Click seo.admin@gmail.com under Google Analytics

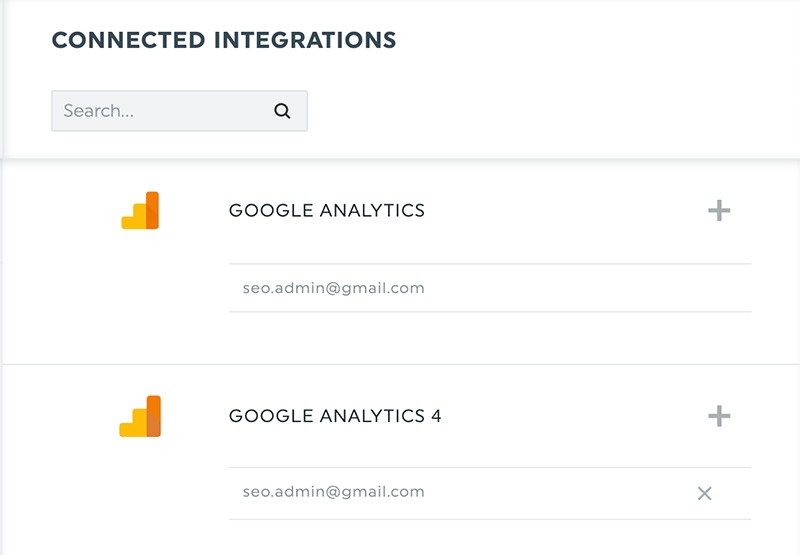pyautogui.click(x=333, y=288)
